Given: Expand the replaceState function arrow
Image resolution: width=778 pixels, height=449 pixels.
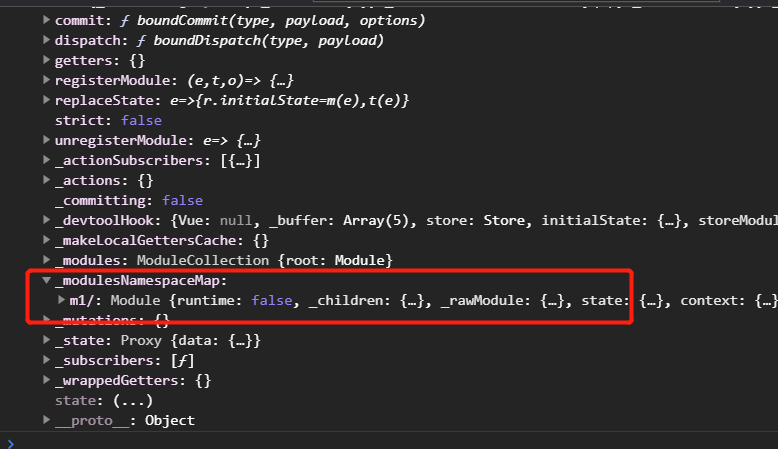Looking at the screenshot, I should [47, 100].
